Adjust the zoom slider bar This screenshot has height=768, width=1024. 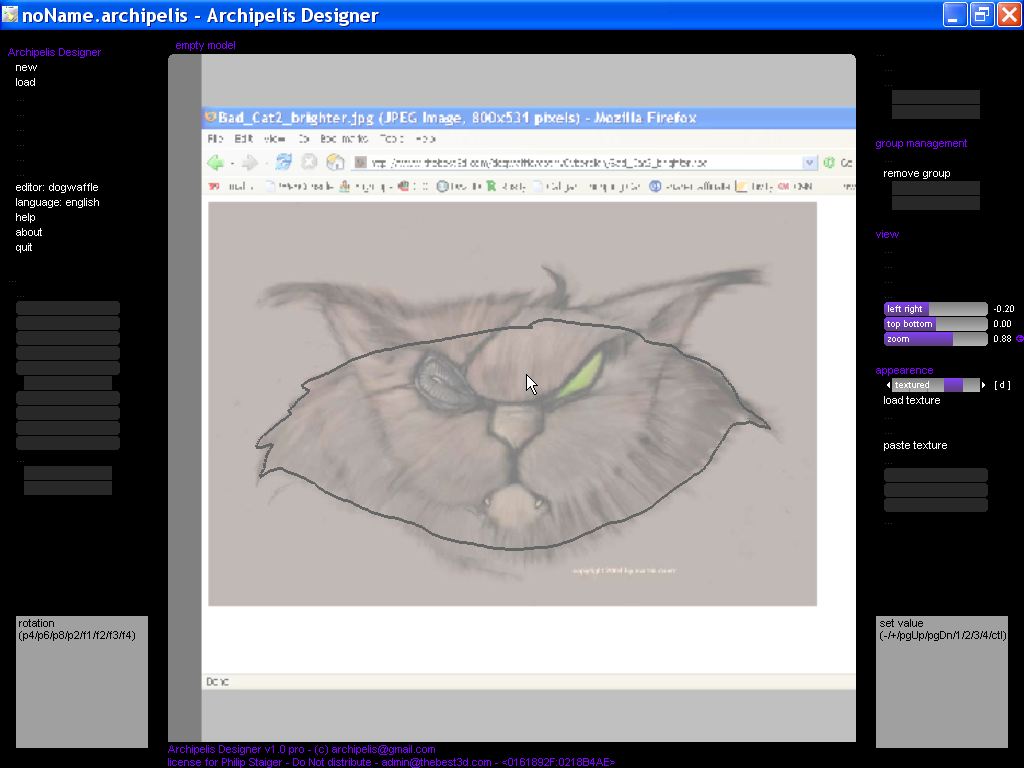click(935, 339)
